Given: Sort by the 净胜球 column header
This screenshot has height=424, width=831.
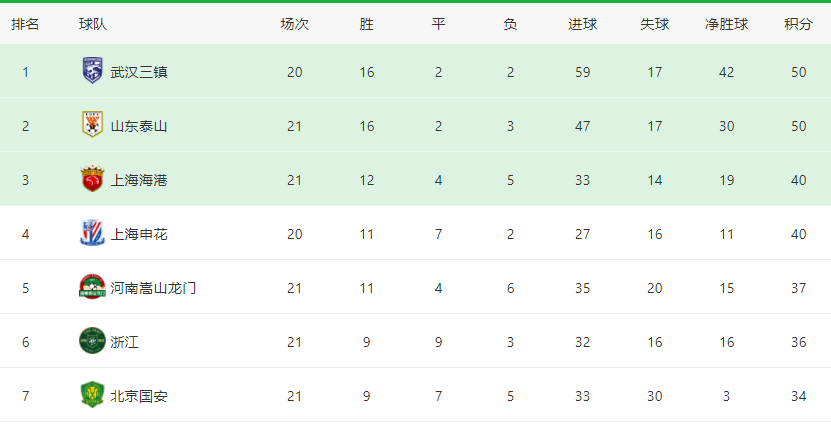Looking at the screenshot, I should tap(726, 24).
